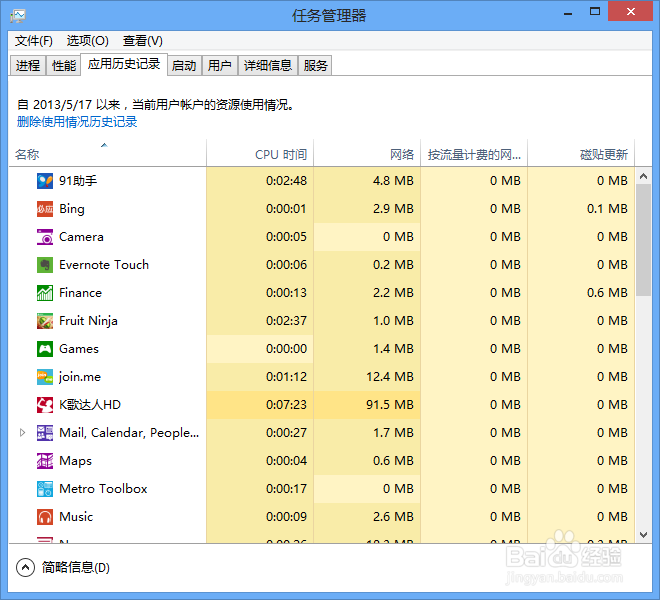The width and height of the screenshot is (660, 600).
Task: Click the 0.6 MB tile update cell
Action: pos(581,293)
